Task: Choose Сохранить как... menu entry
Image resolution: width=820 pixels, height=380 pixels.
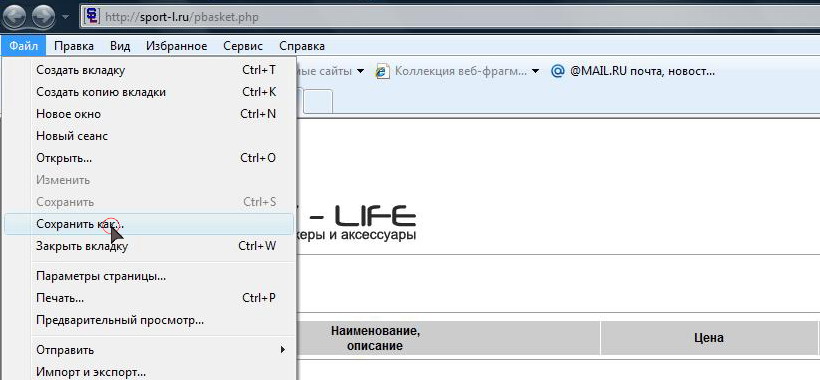Action: point(149,224)
